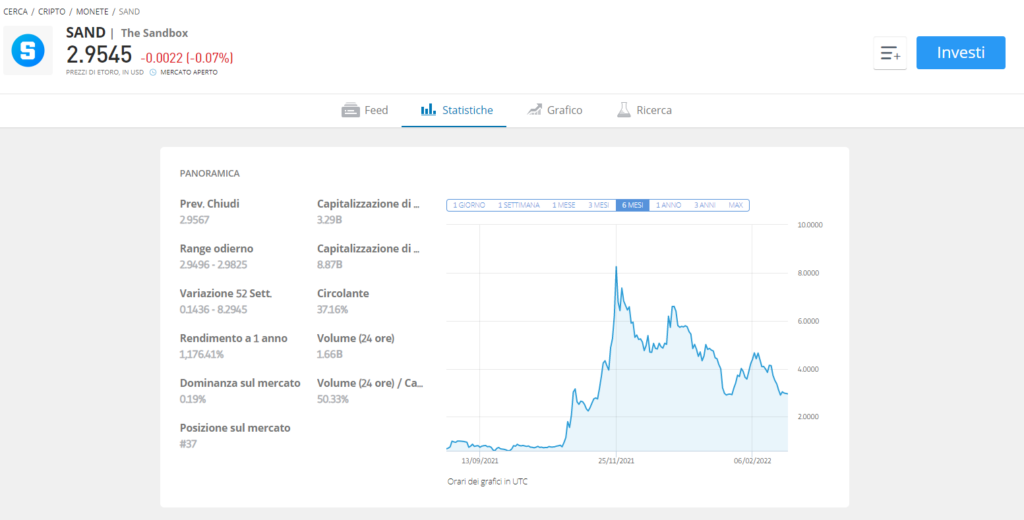Click the 8.0000 y-axis label
Image resolution: width=1024 pixels, height=520 pixels.
[810, 273]
